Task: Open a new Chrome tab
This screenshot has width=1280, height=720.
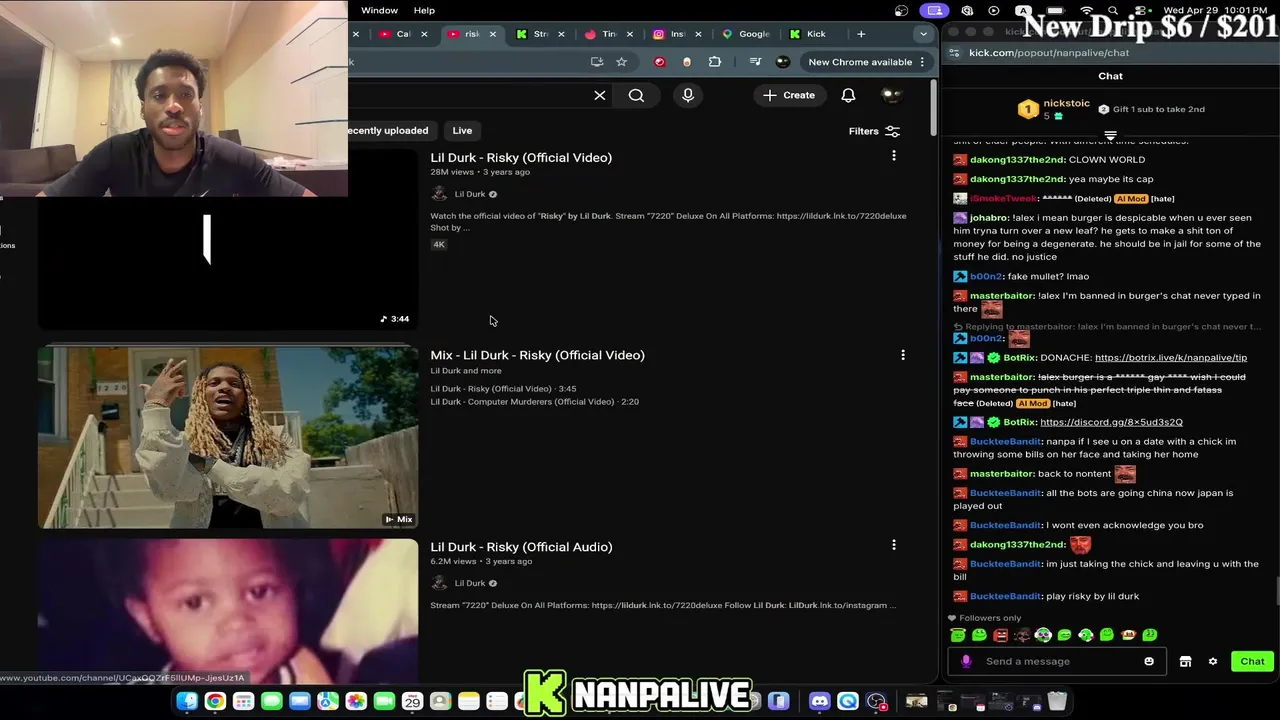Action: [861, 34]
